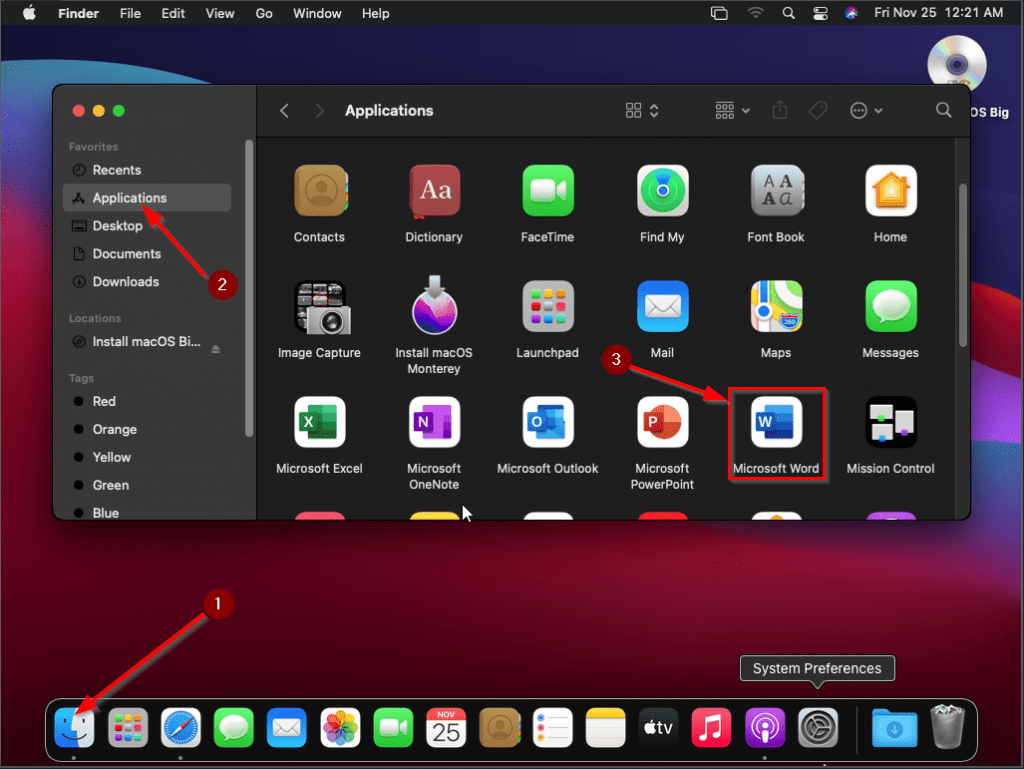Viewport: 1024px width, 769px height.
Task: Open Desktop in the sidebar
Action: pos(147,226)
